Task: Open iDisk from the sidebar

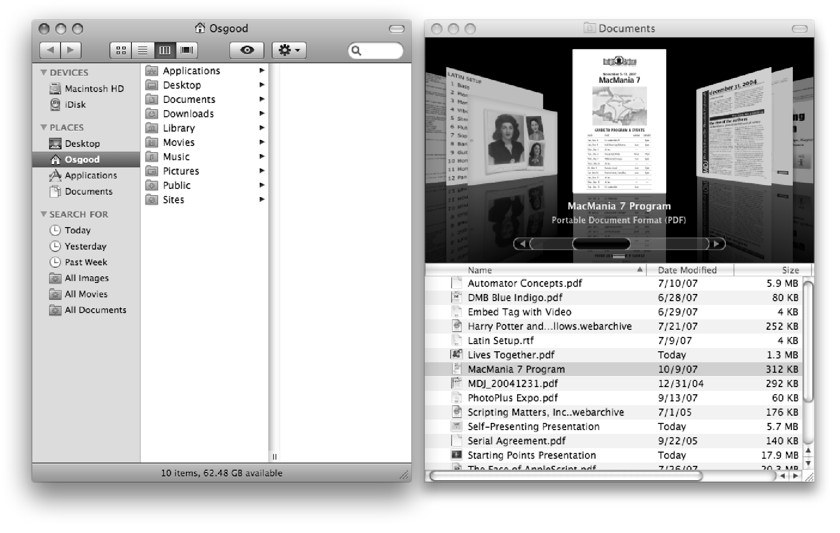Action: point(78,104)
